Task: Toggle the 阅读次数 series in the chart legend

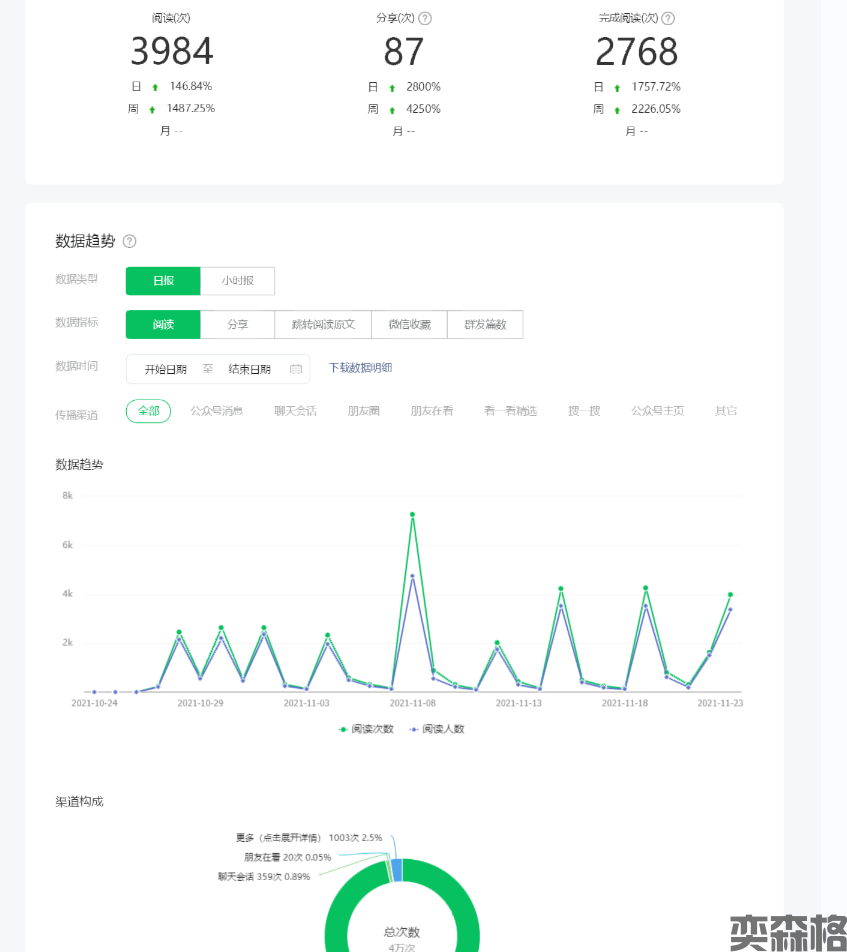Action: pos(366,729)
